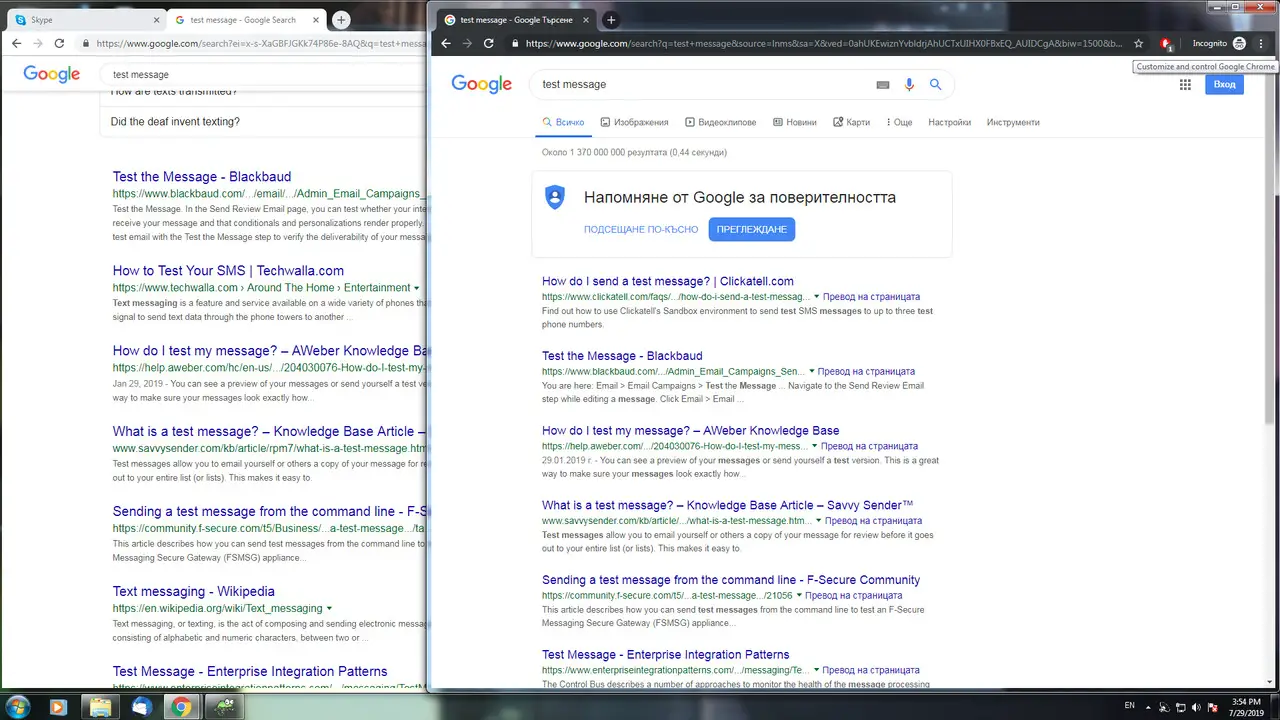Close the Skype tab in the back window
This screenshot has width=1280, height=720.
coord(156,20)
